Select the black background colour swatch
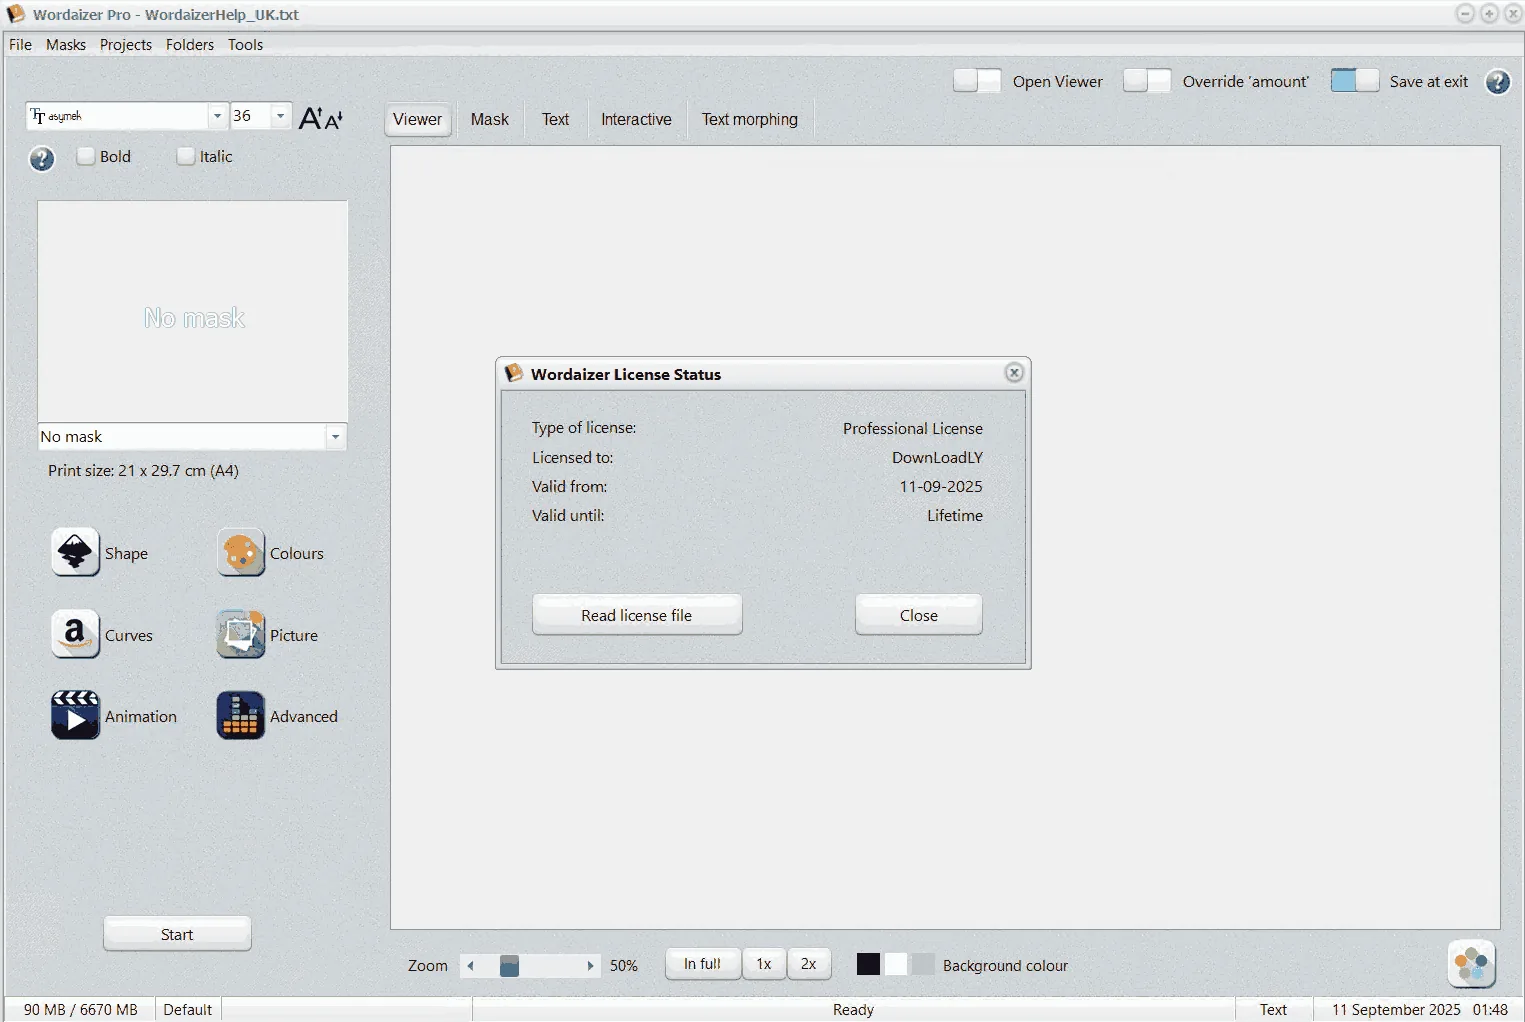The image size is (1525, 1022). (x=868, y=964)
